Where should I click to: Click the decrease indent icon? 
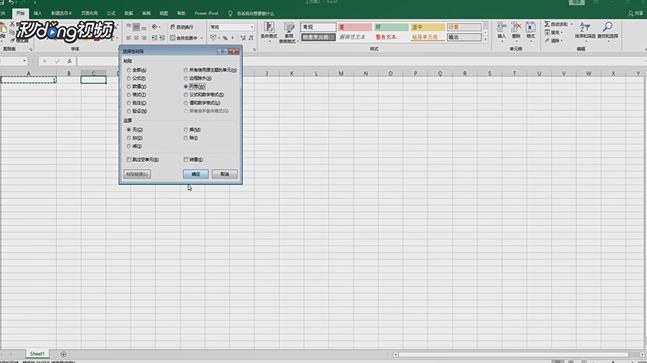pyautogui.click(x=154, y=38)
